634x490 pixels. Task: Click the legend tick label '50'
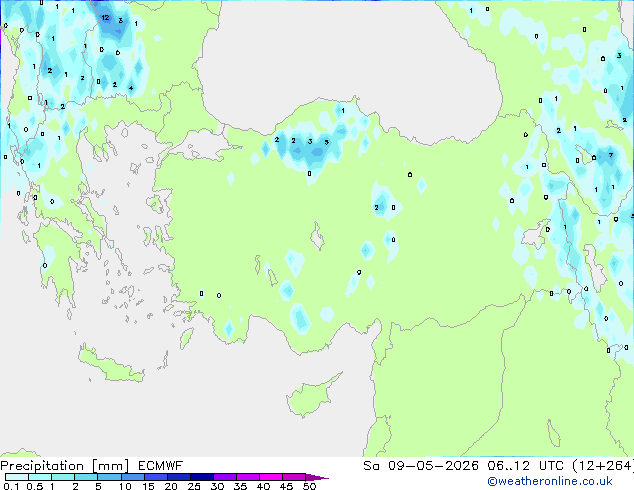(x=310, y=486)
